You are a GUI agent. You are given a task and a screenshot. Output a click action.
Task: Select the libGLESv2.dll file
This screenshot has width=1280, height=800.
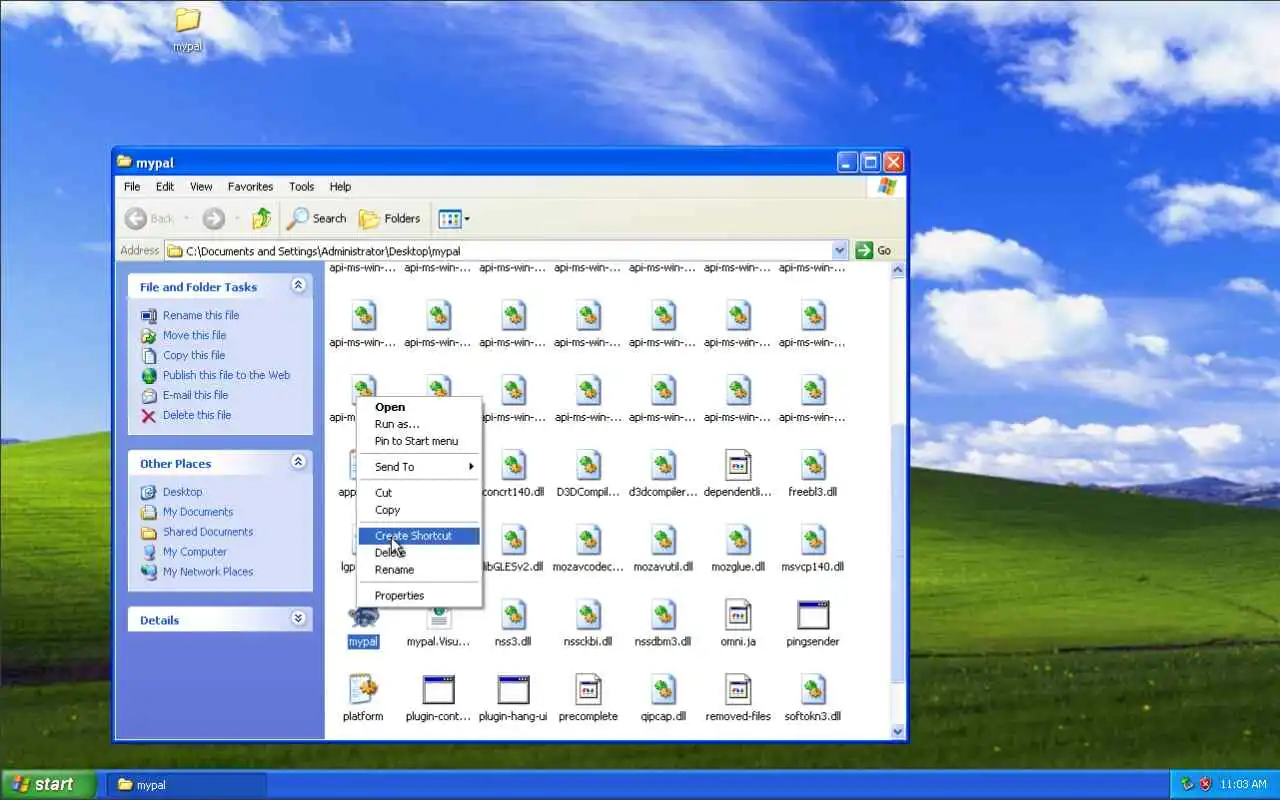click(514, 549)
